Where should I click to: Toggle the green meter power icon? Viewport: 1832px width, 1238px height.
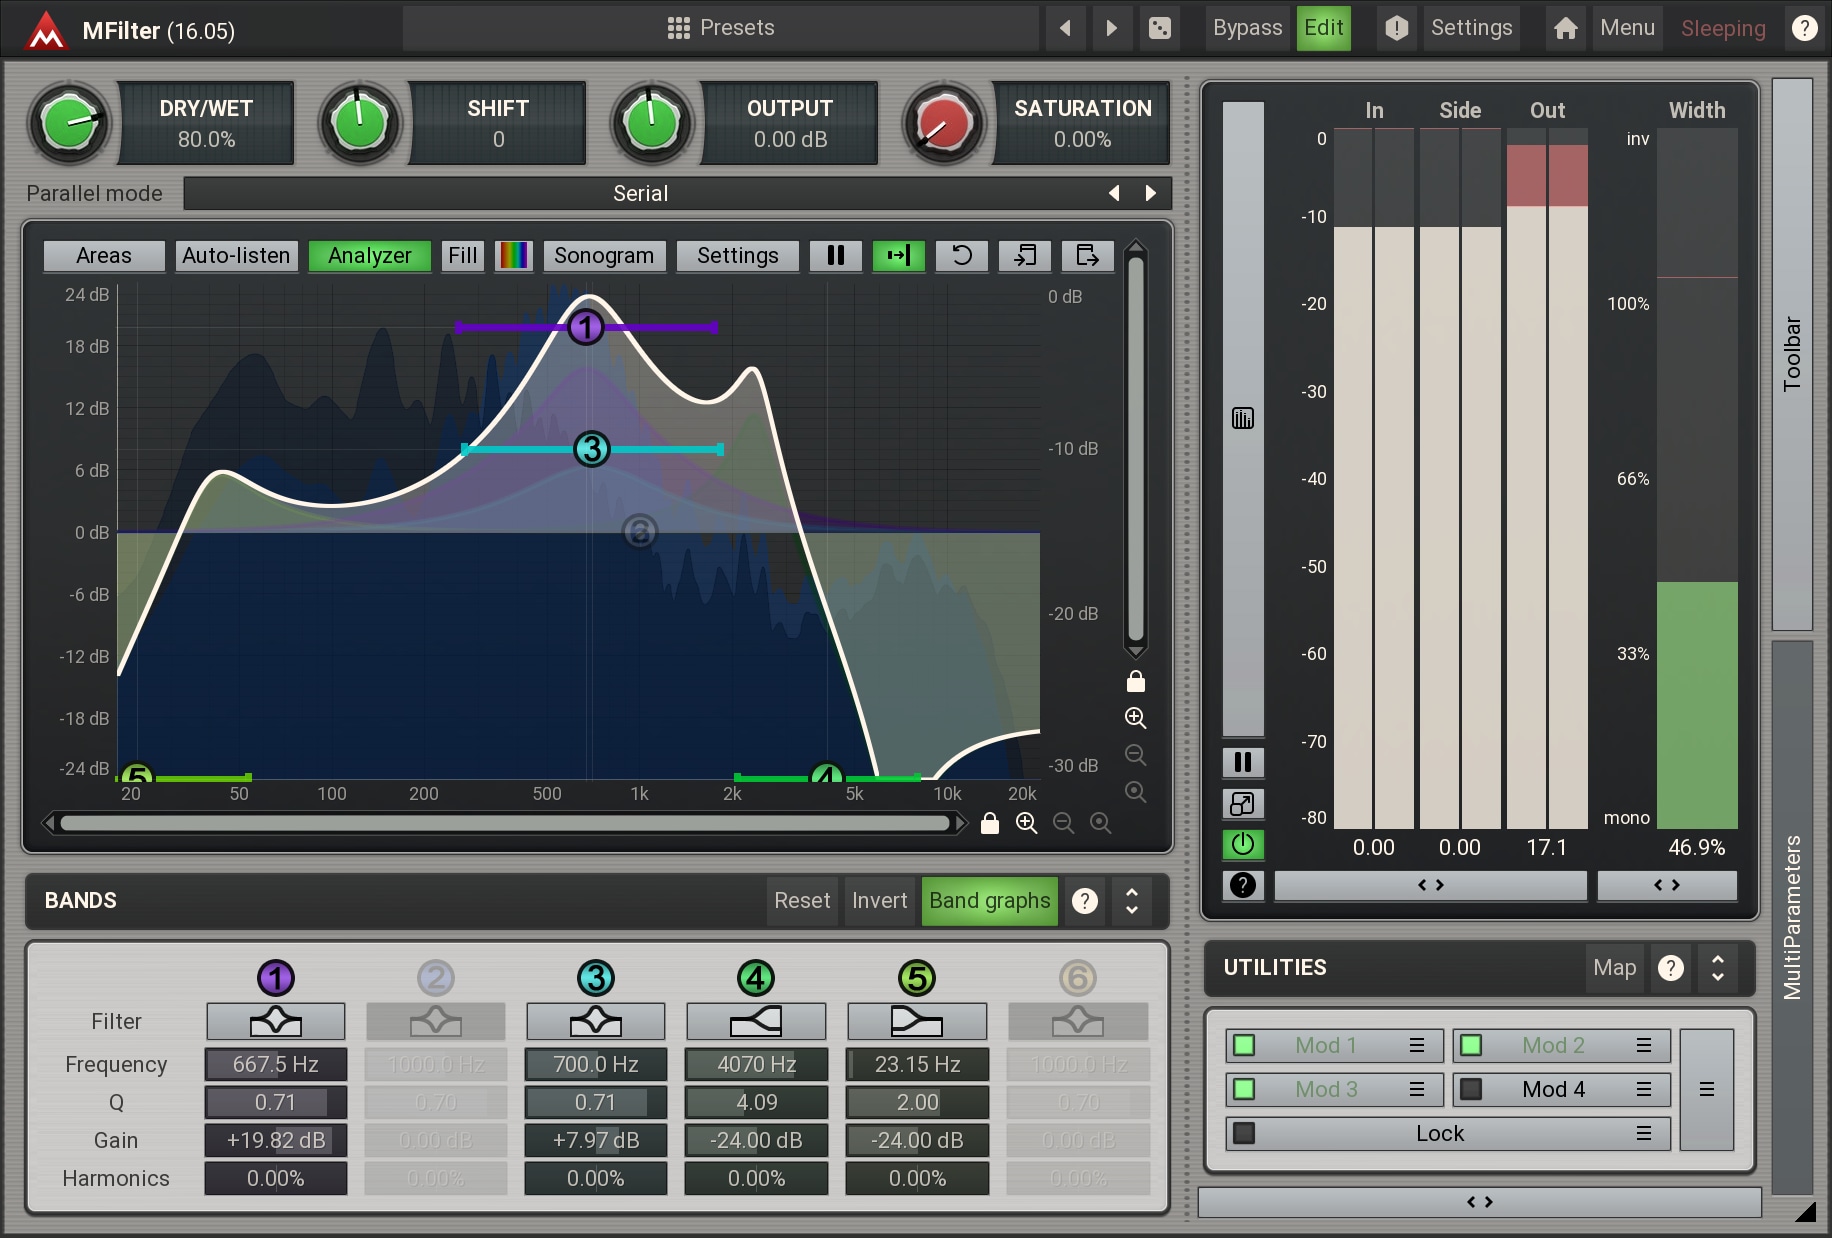[x=1243, y=845]
